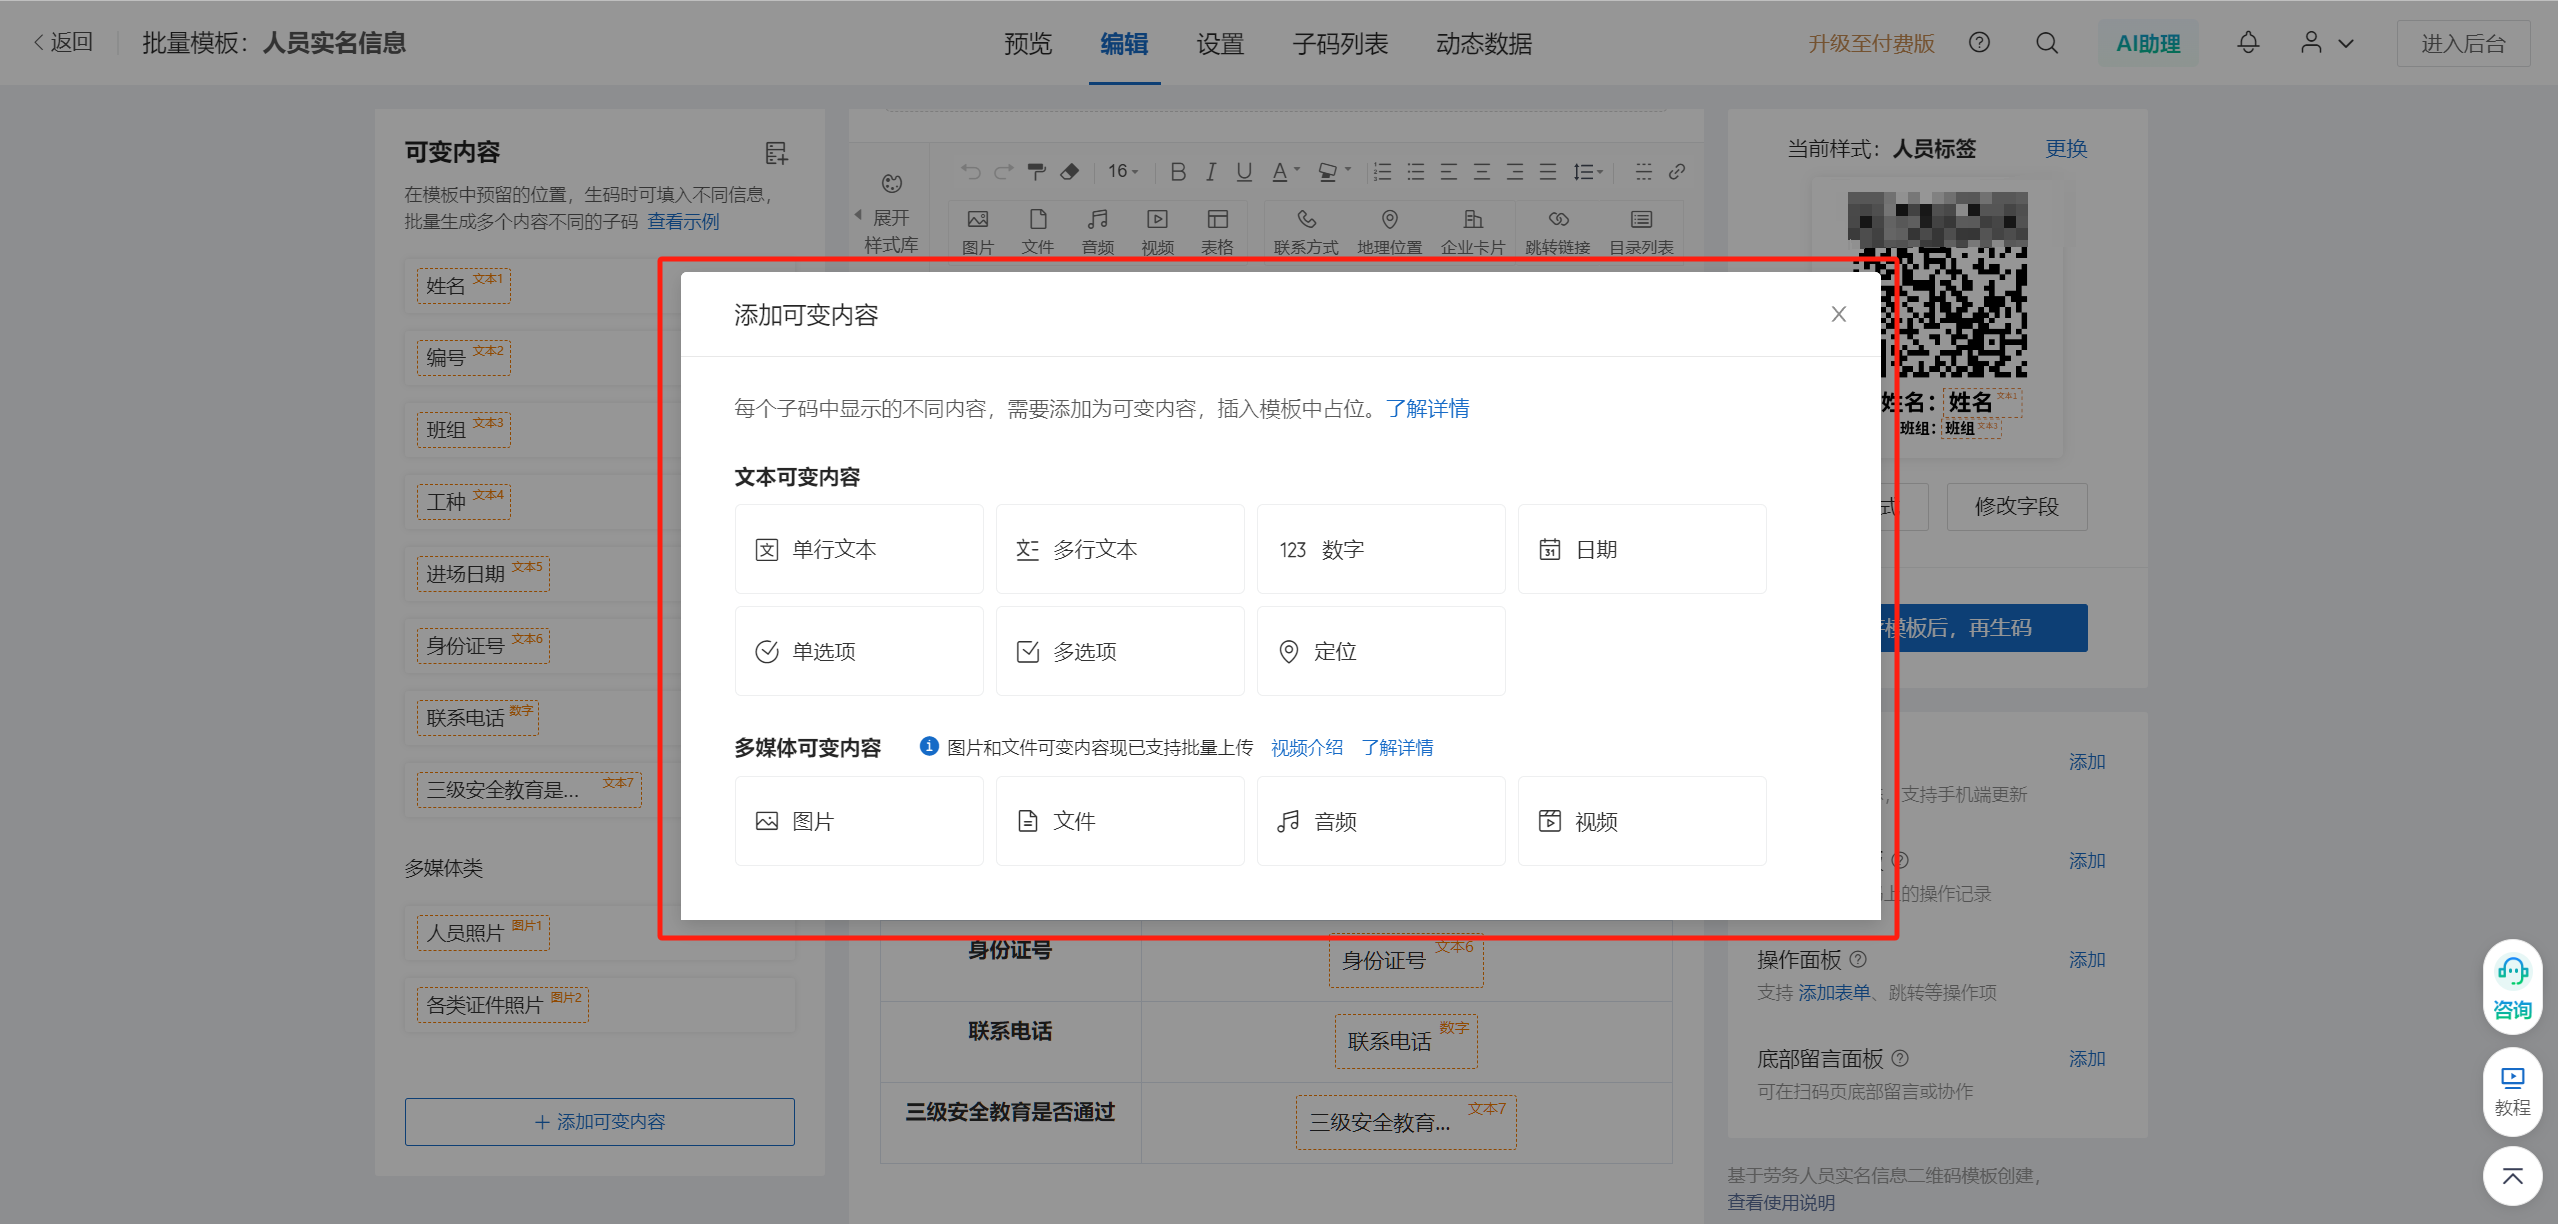Insert a hyperlink via the link icon

click(1677, 172)
